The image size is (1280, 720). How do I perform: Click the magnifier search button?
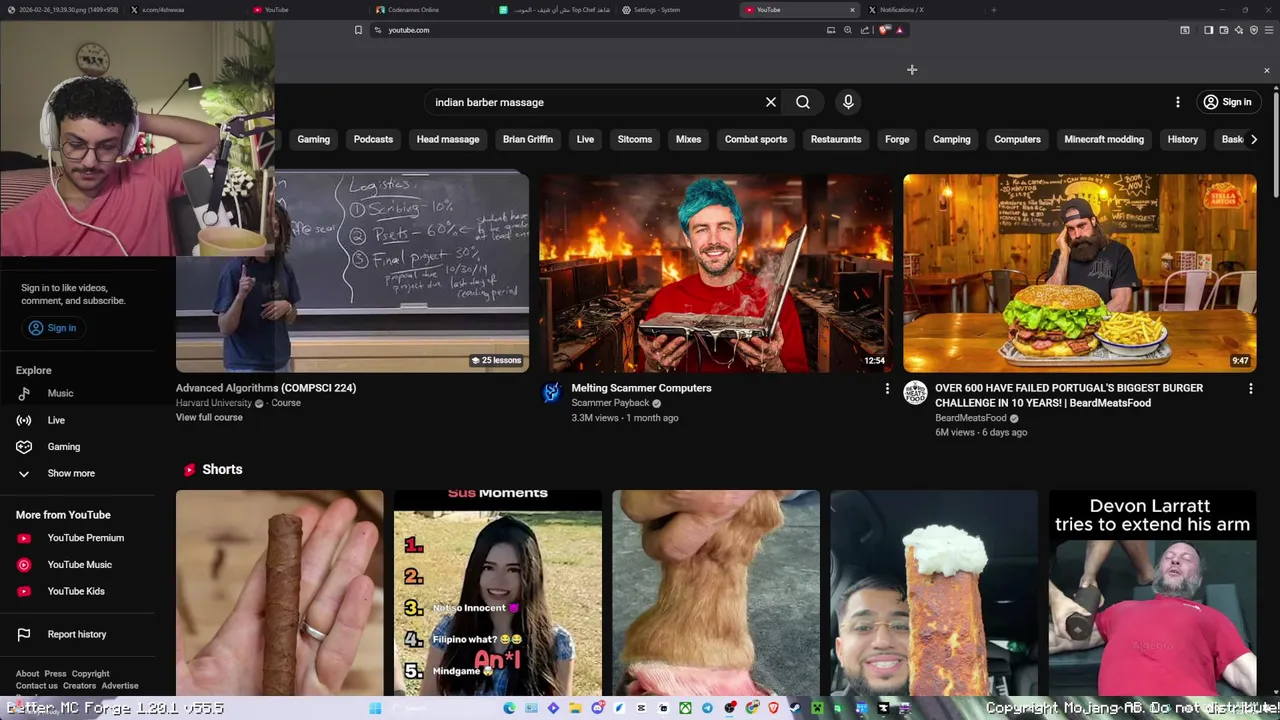(803, 102)
